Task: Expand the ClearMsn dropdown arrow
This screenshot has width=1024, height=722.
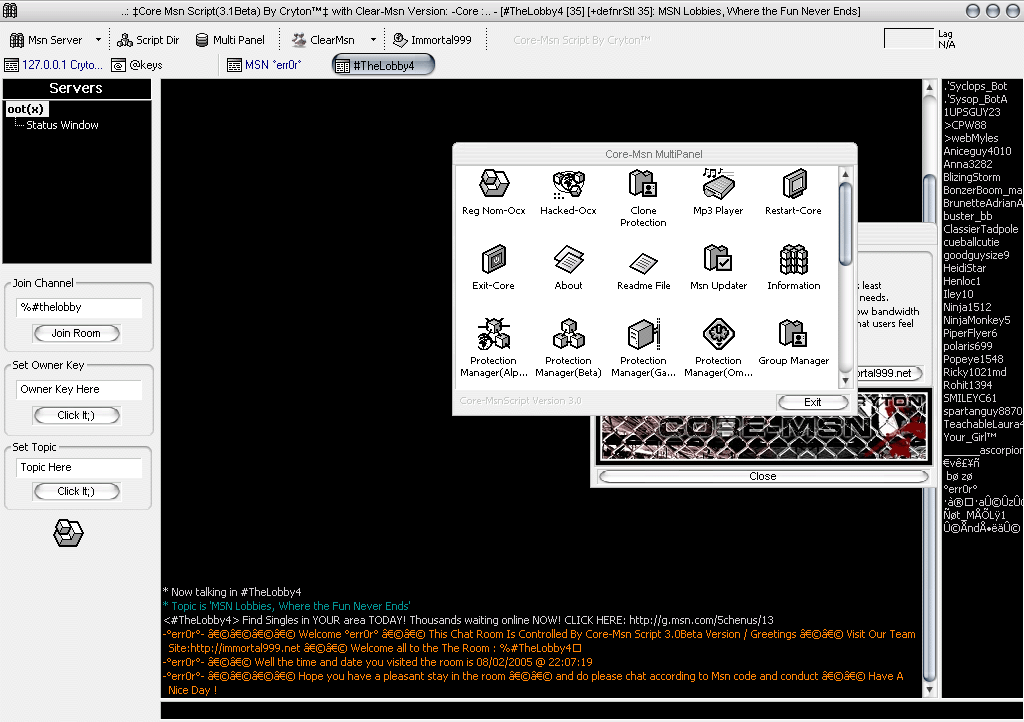Action: (x=373, y=40)
